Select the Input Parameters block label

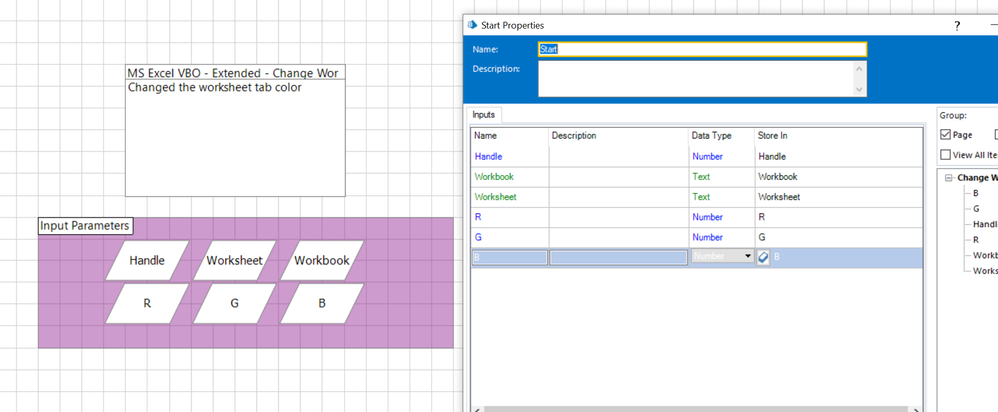click(85, 226)
